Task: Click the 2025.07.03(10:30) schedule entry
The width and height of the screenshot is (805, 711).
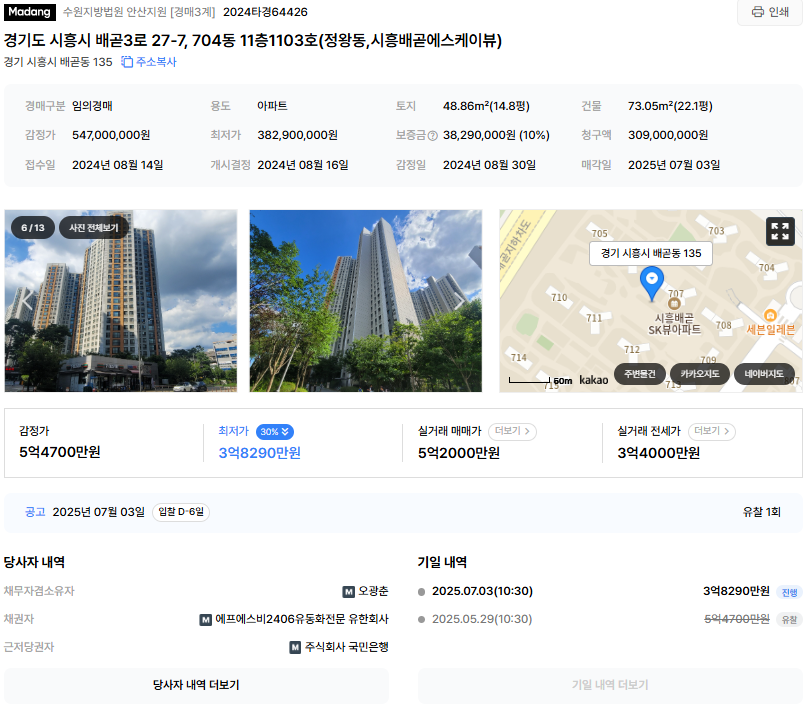Action: point(482,591)
